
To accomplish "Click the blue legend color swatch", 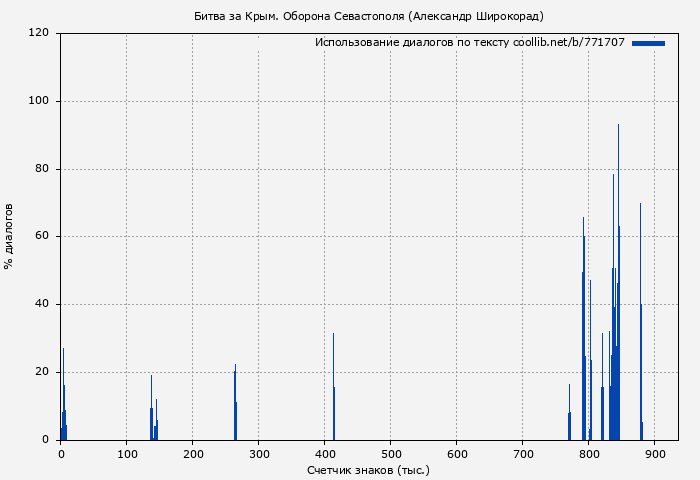I will (x=648, y=43).
